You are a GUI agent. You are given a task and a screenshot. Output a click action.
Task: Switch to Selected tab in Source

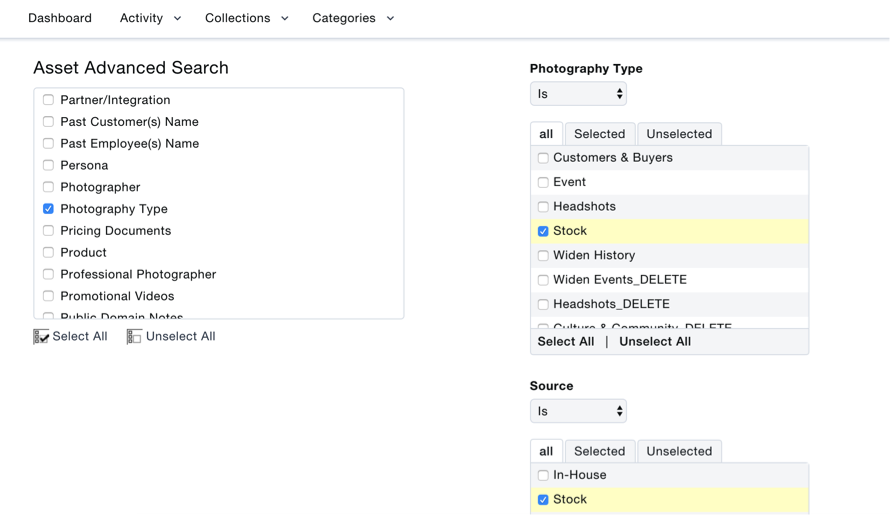point(599,451)
